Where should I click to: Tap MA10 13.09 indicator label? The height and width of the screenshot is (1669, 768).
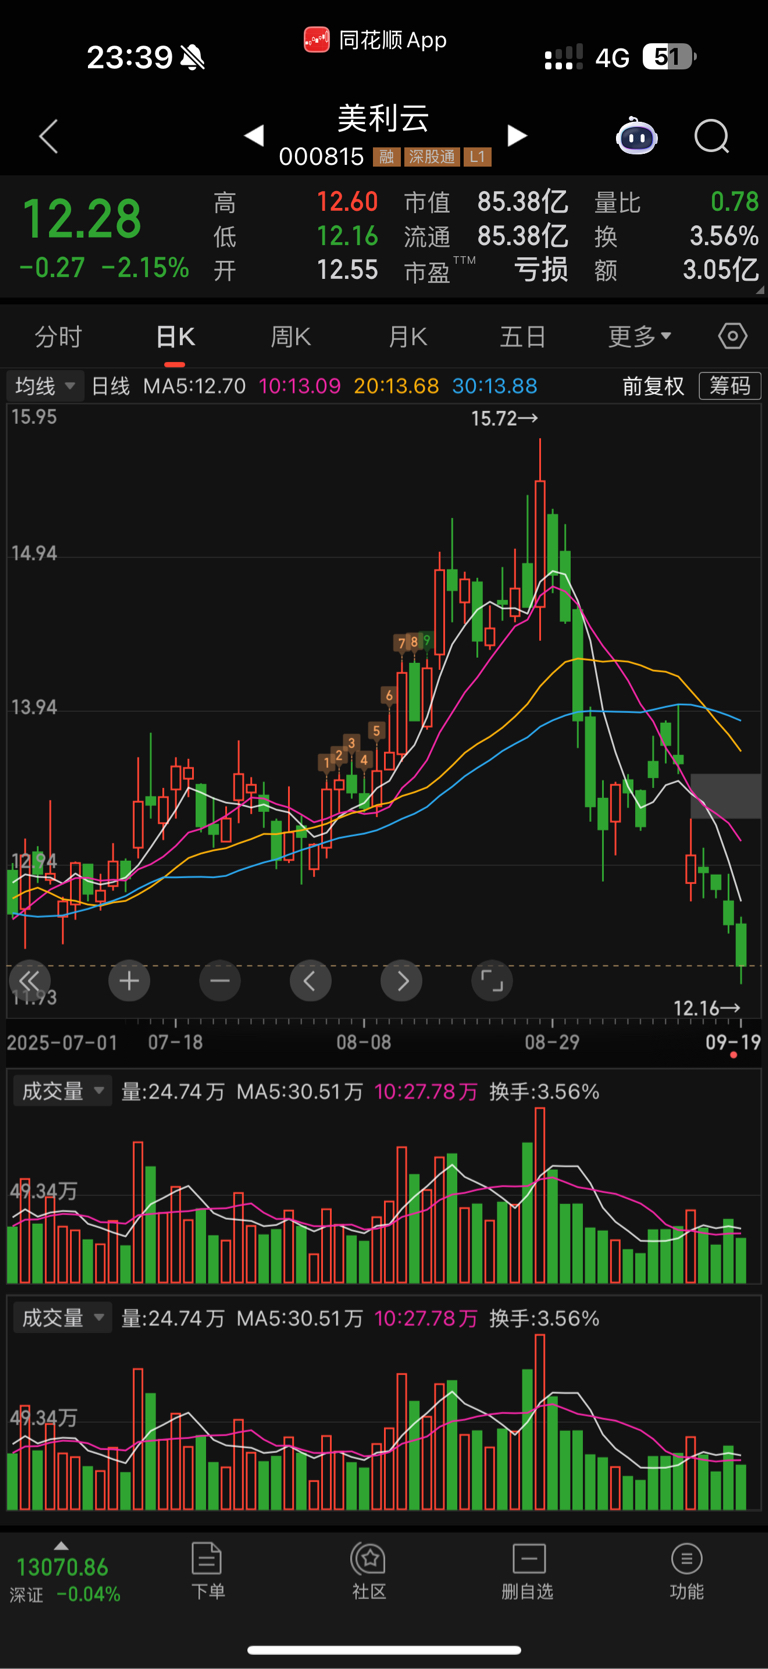[300, 386]
